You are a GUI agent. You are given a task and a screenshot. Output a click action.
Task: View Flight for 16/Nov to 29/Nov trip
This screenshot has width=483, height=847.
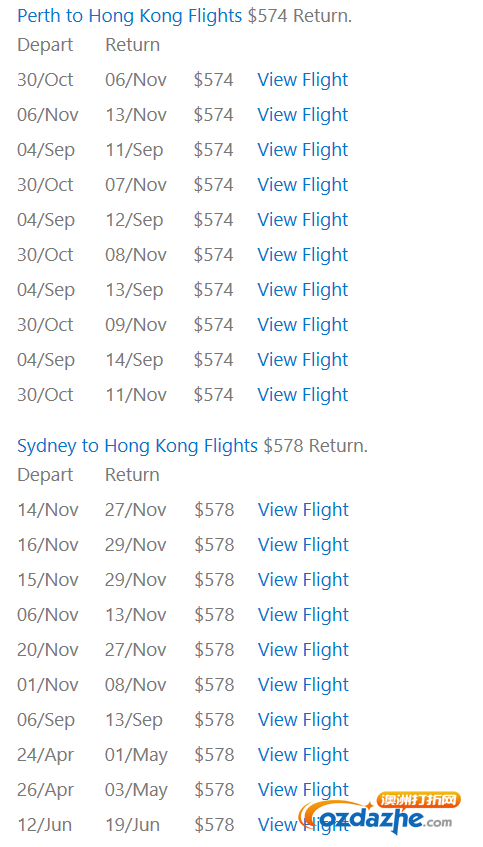pos(303,545)
